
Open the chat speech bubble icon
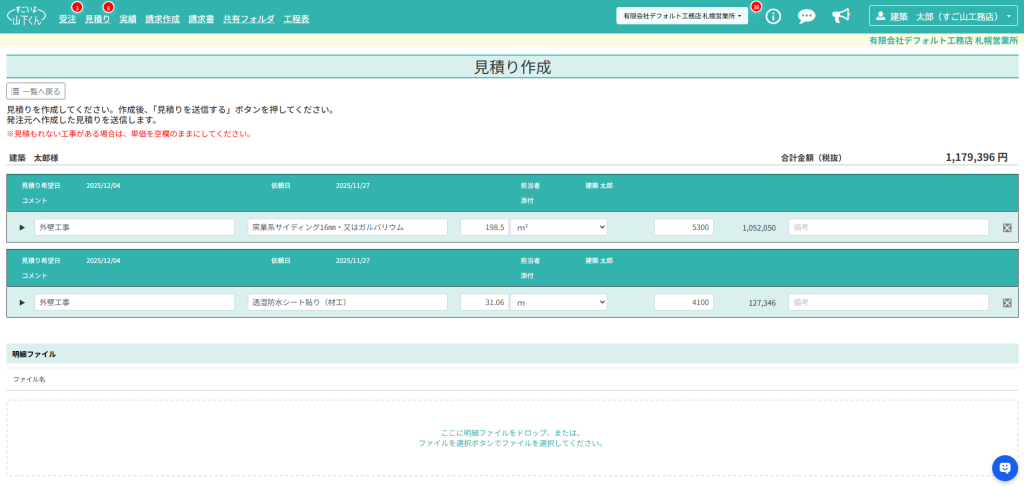pos(806,16)
